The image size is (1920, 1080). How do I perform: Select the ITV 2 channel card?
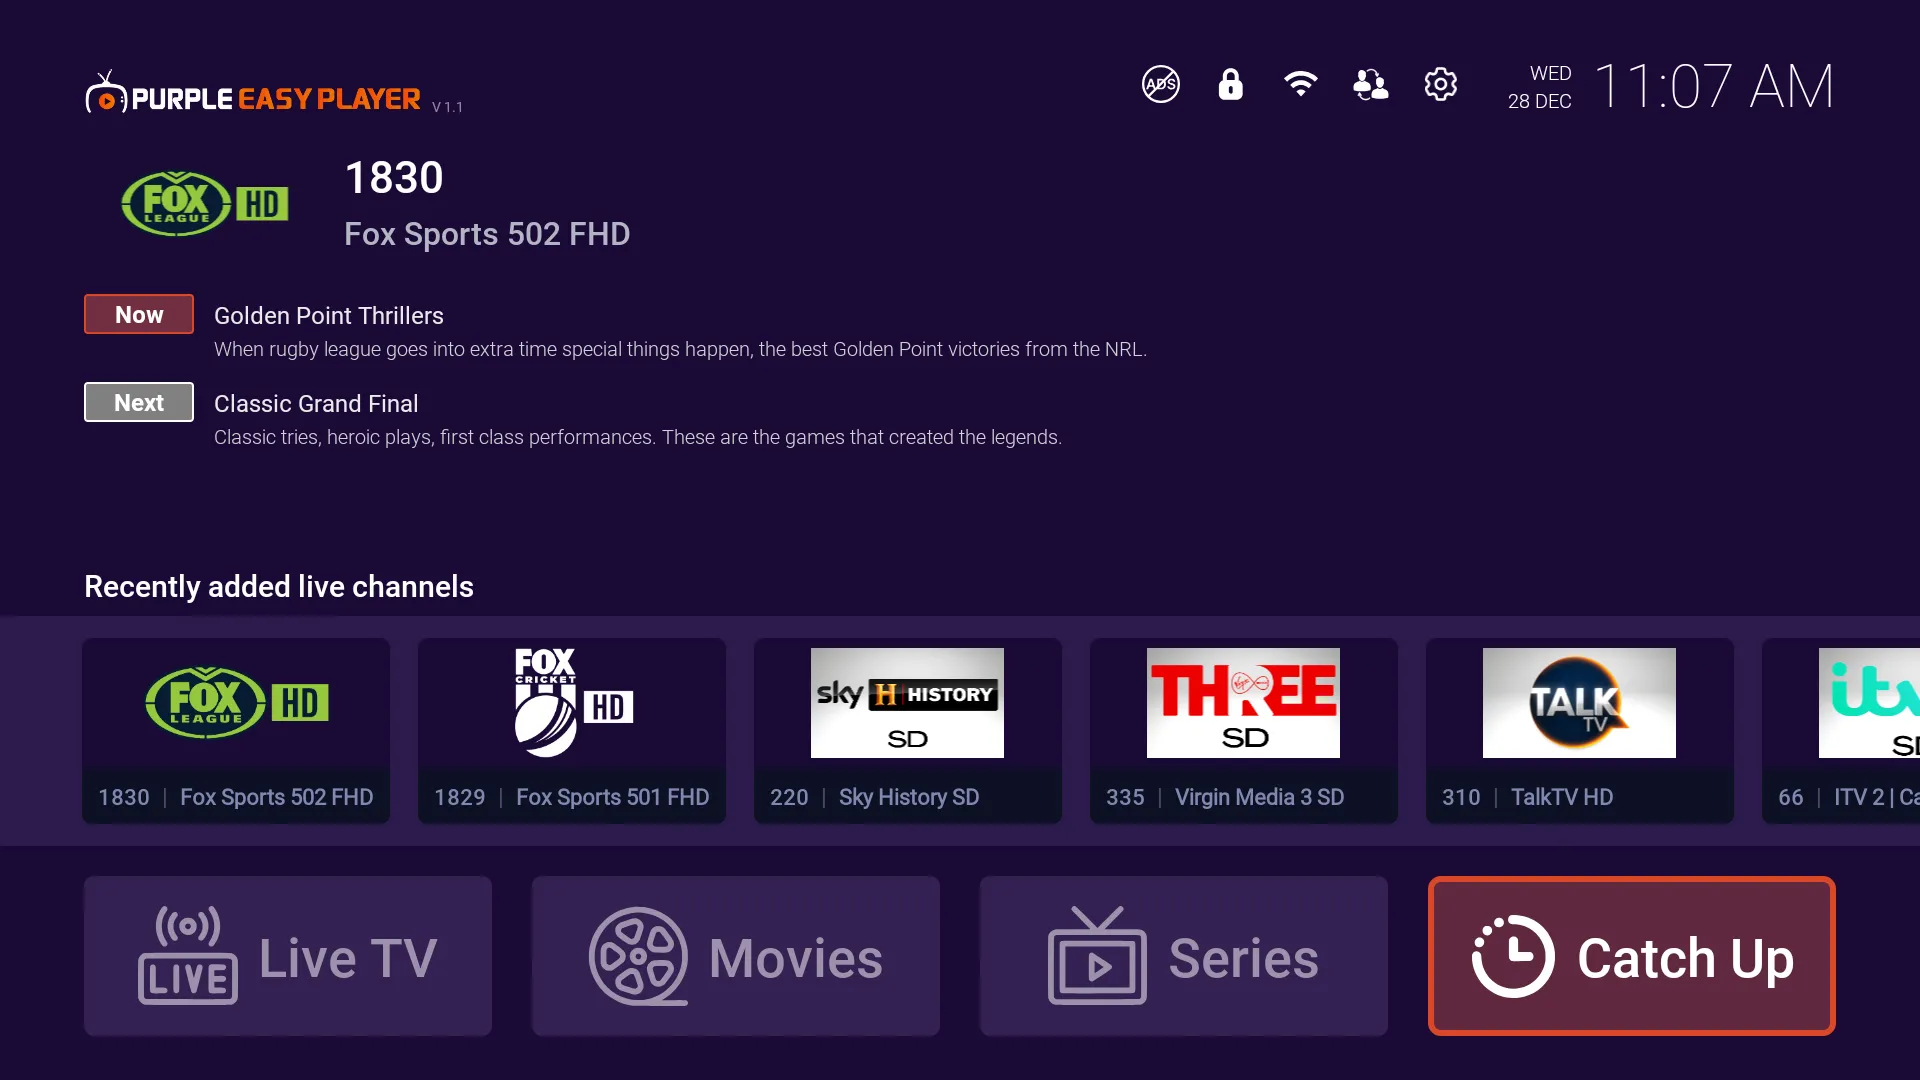1841,731
